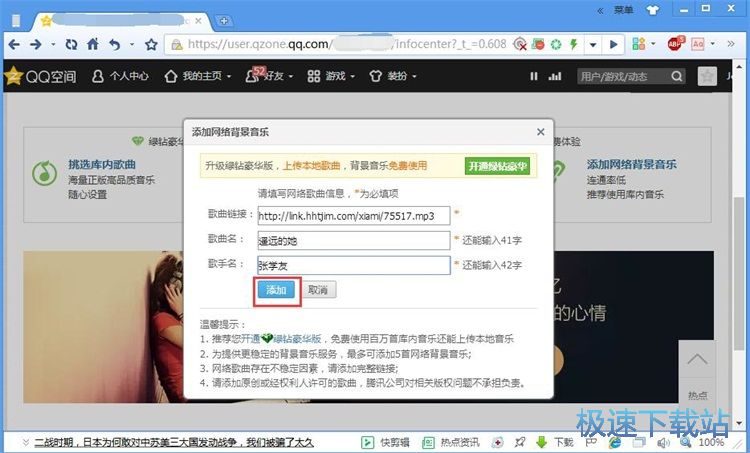
Task: Close the 添加网络背景音乐 dialog
Action: point(540,132)
